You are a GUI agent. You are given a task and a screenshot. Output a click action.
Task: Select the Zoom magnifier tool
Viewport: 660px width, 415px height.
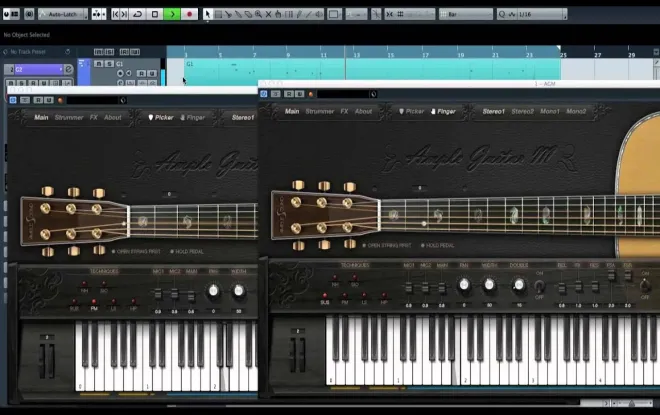click(x=258, y=14)
